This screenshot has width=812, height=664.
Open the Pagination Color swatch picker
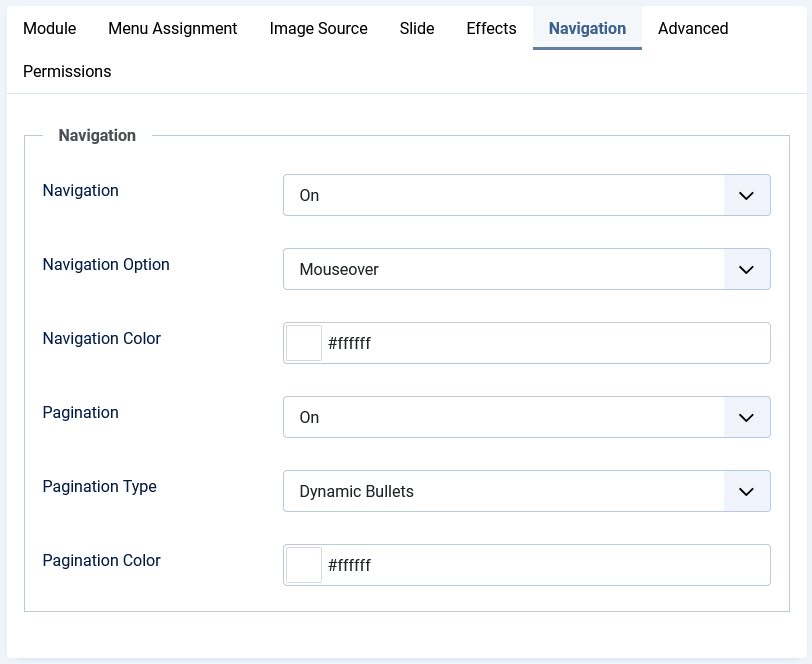(304, 565)
